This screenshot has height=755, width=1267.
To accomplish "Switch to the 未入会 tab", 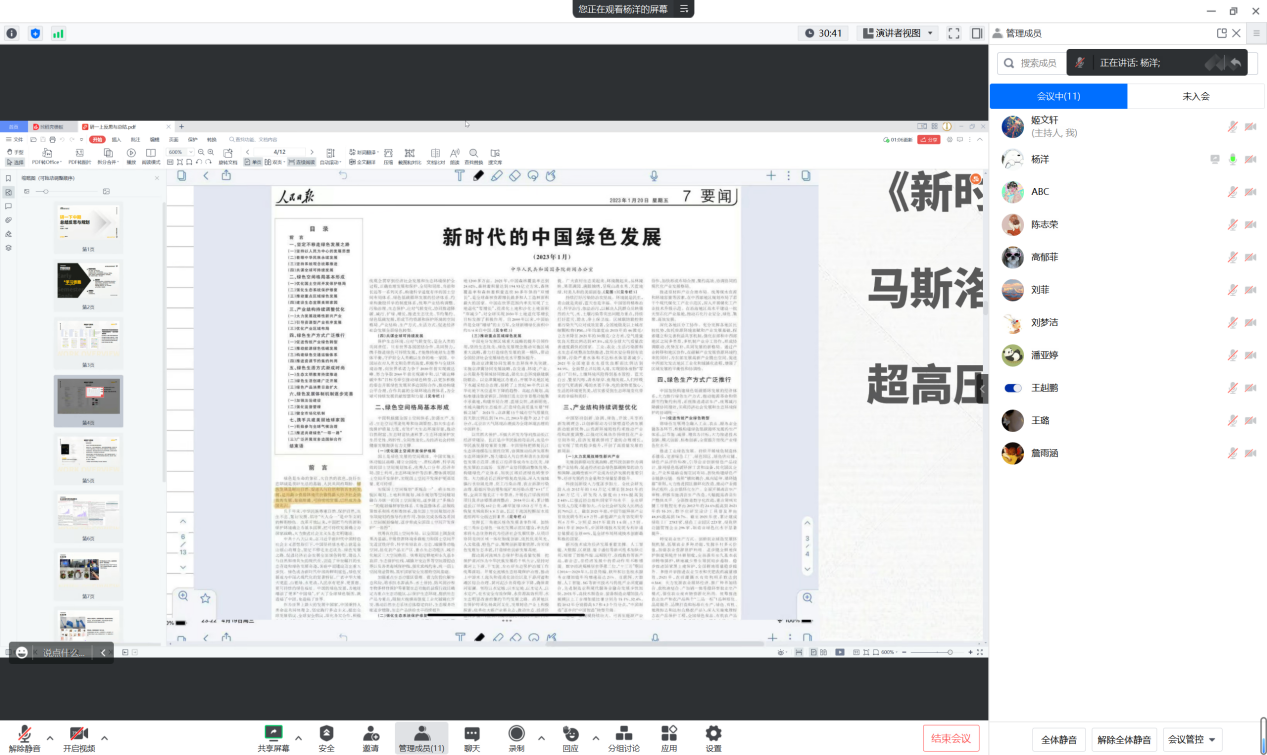I will tap(1196, 96).
